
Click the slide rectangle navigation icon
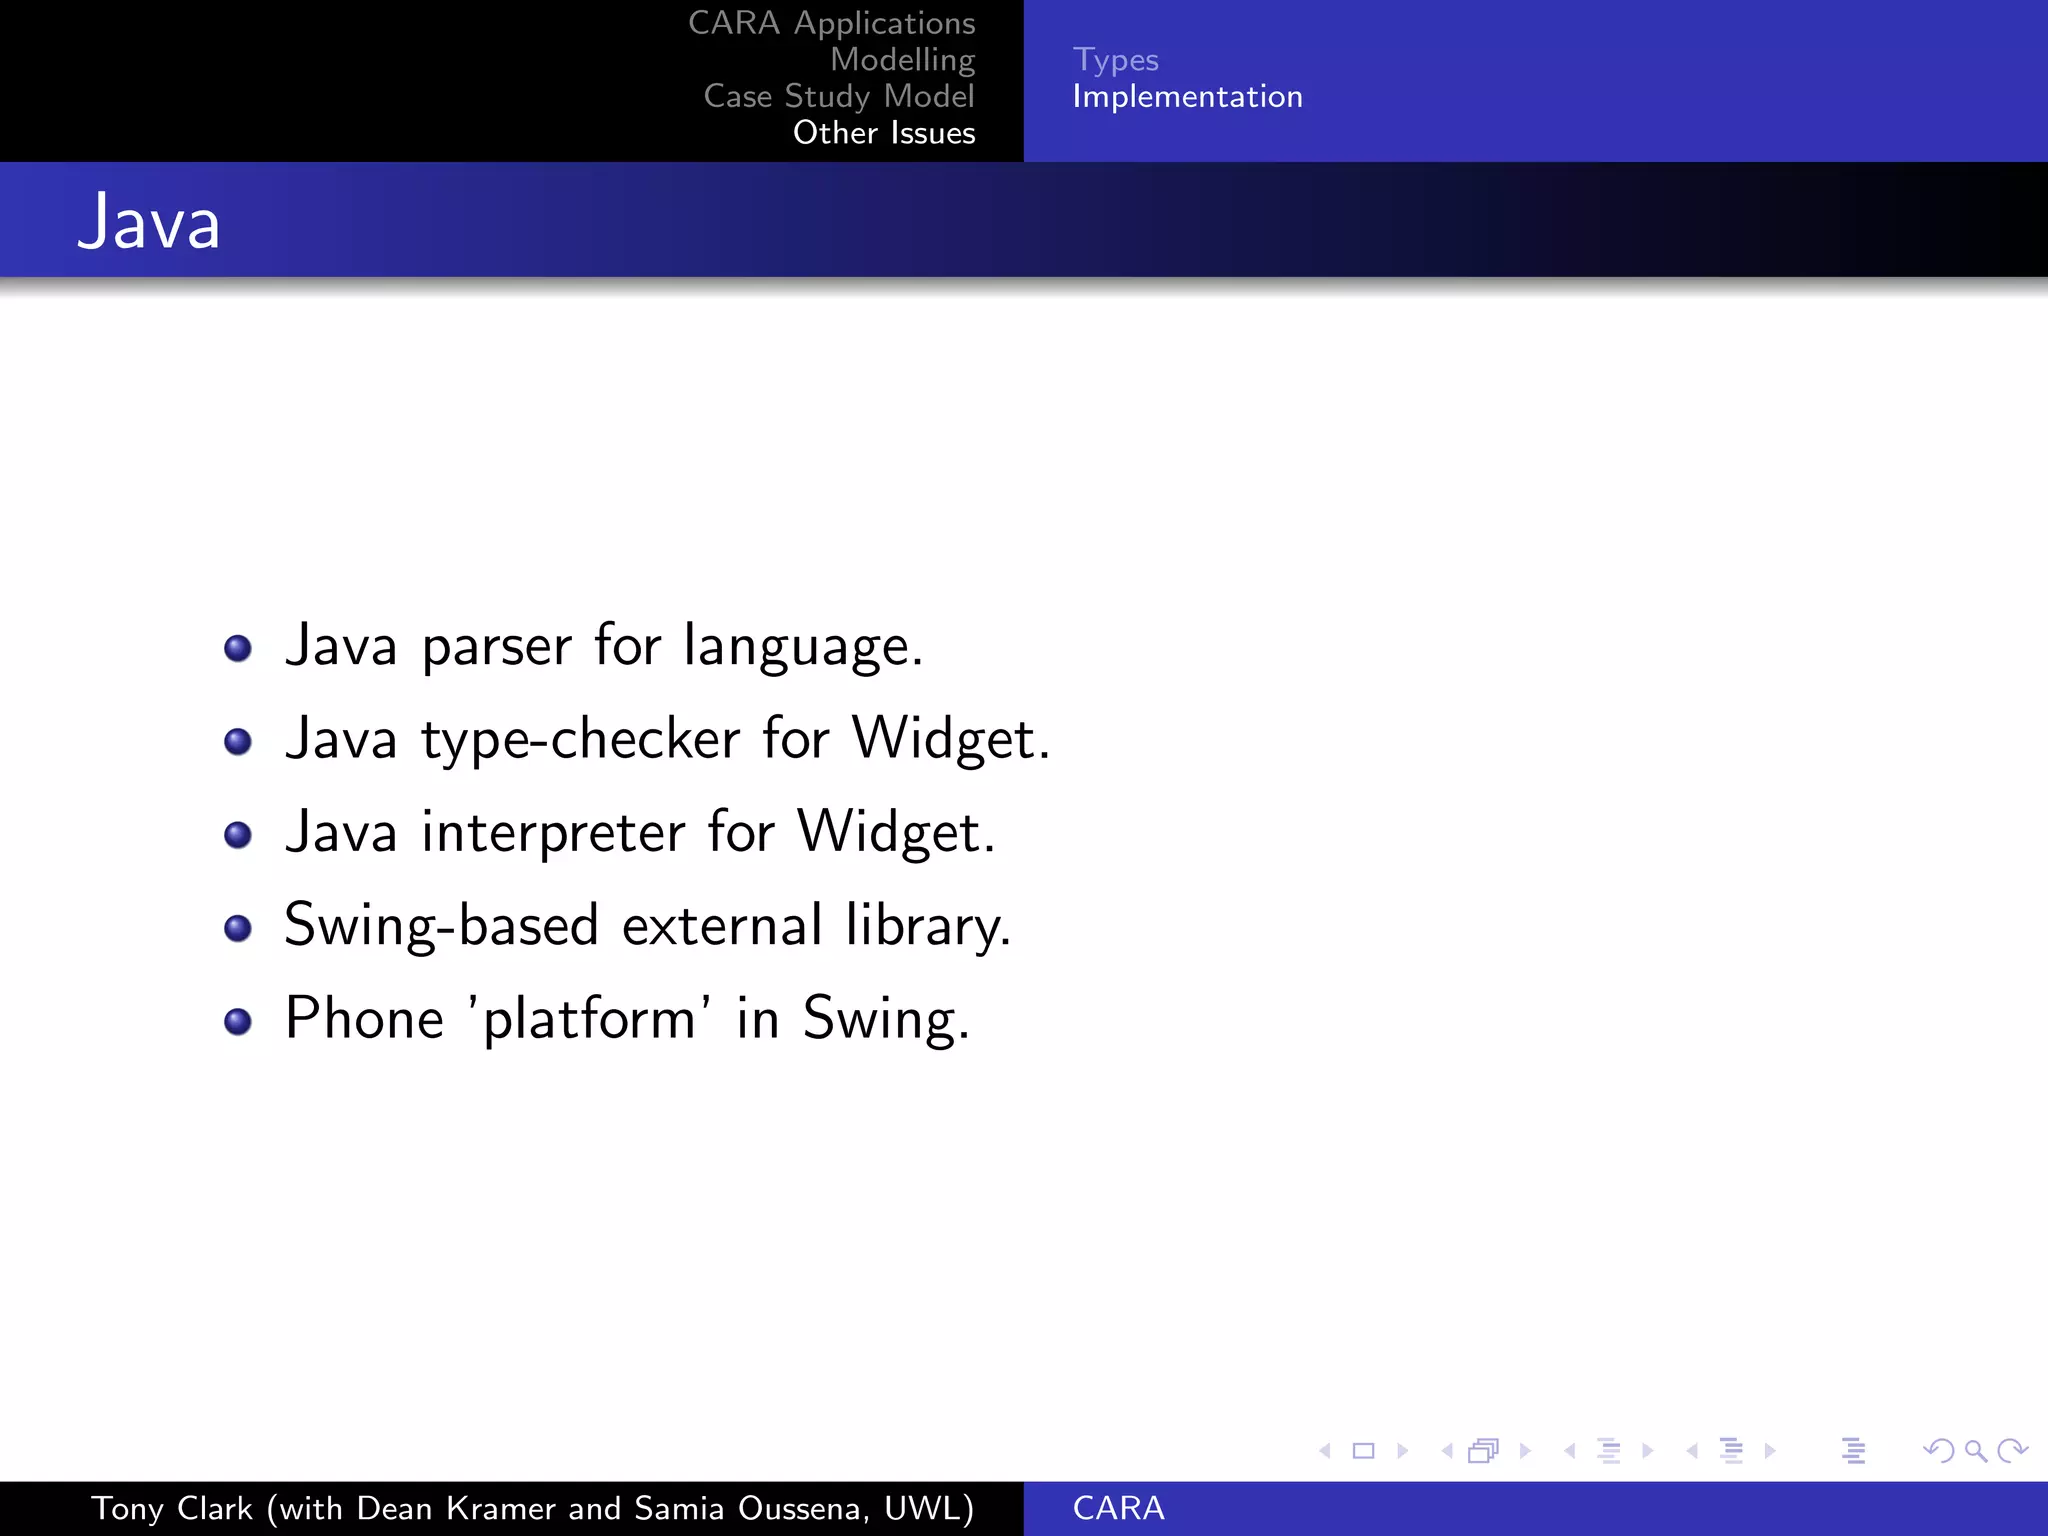pyautogui.click(x=1363, y=1450)
